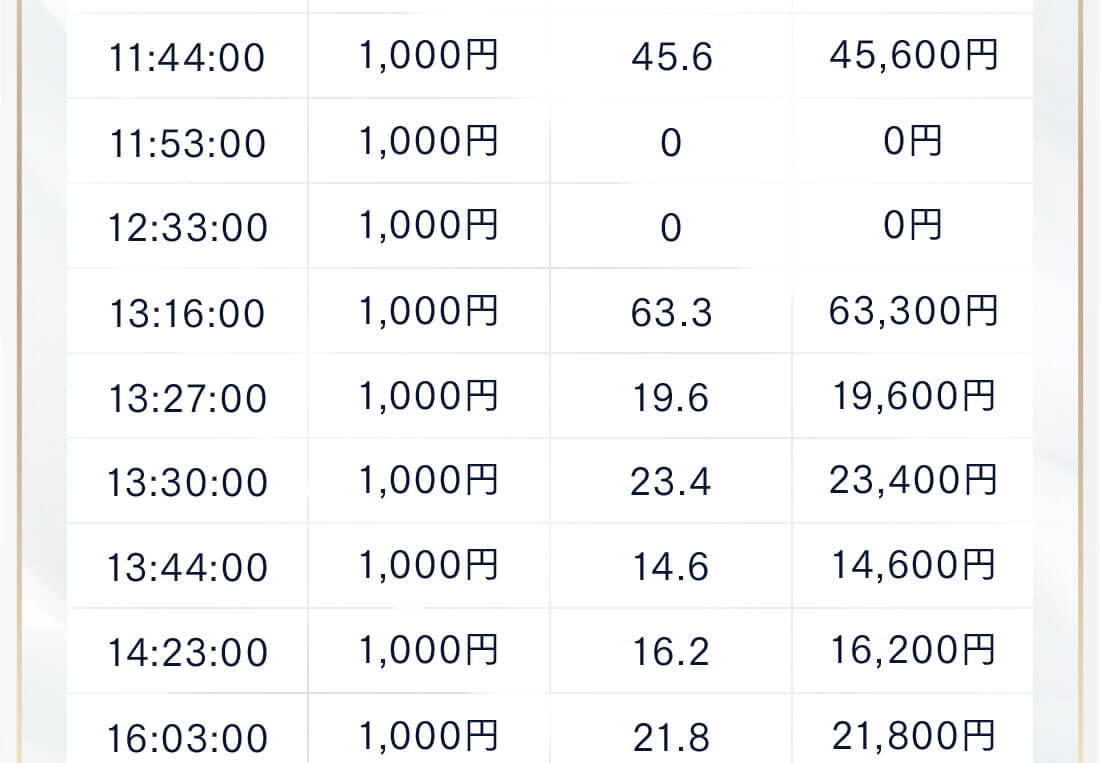Click the 16:03:00 time cell

[187, 734]
